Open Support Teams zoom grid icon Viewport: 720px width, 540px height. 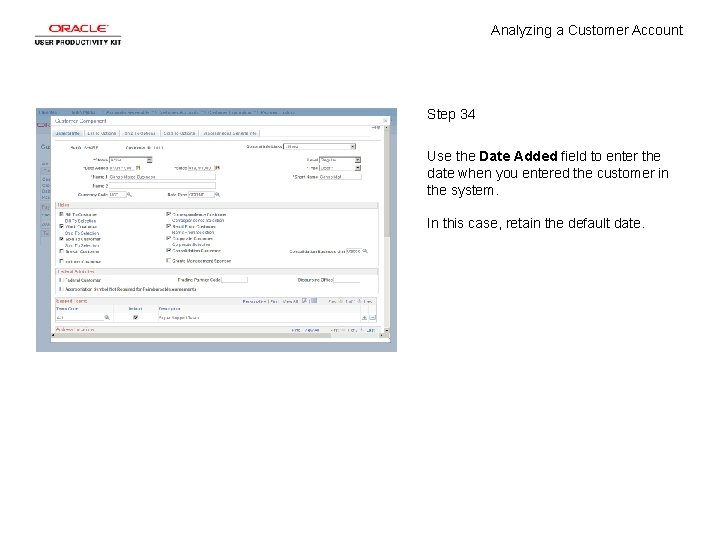click(304, 301)
